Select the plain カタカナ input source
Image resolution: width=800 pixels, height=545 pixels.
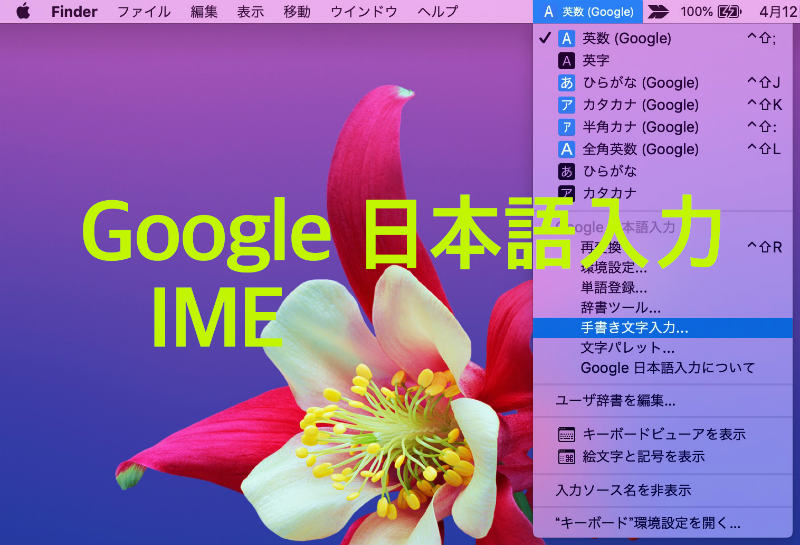(663, 193)
